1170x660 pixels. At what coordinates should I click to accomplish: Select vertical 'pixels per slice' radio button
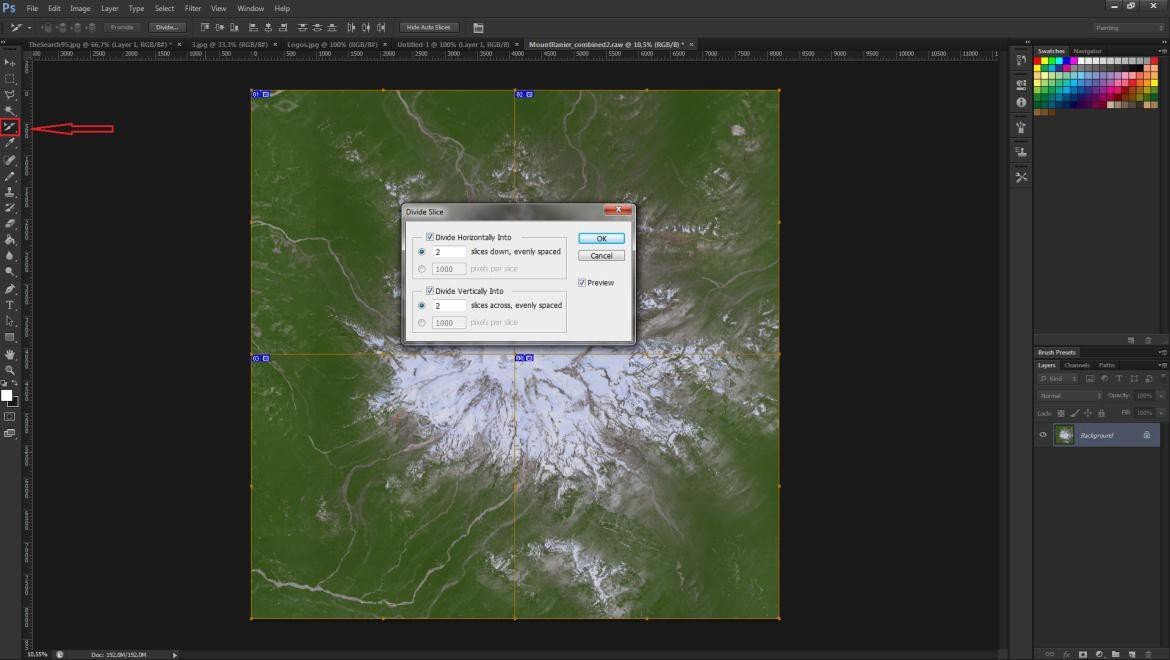[422, 323]
